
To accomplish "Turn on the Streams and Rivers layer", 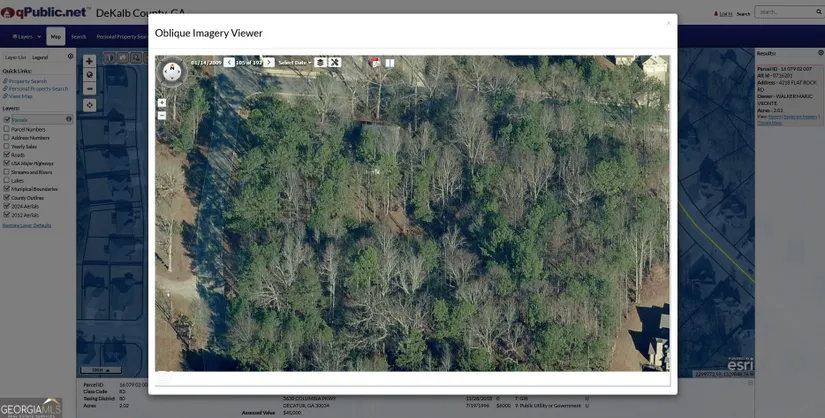I will [7, 172].
